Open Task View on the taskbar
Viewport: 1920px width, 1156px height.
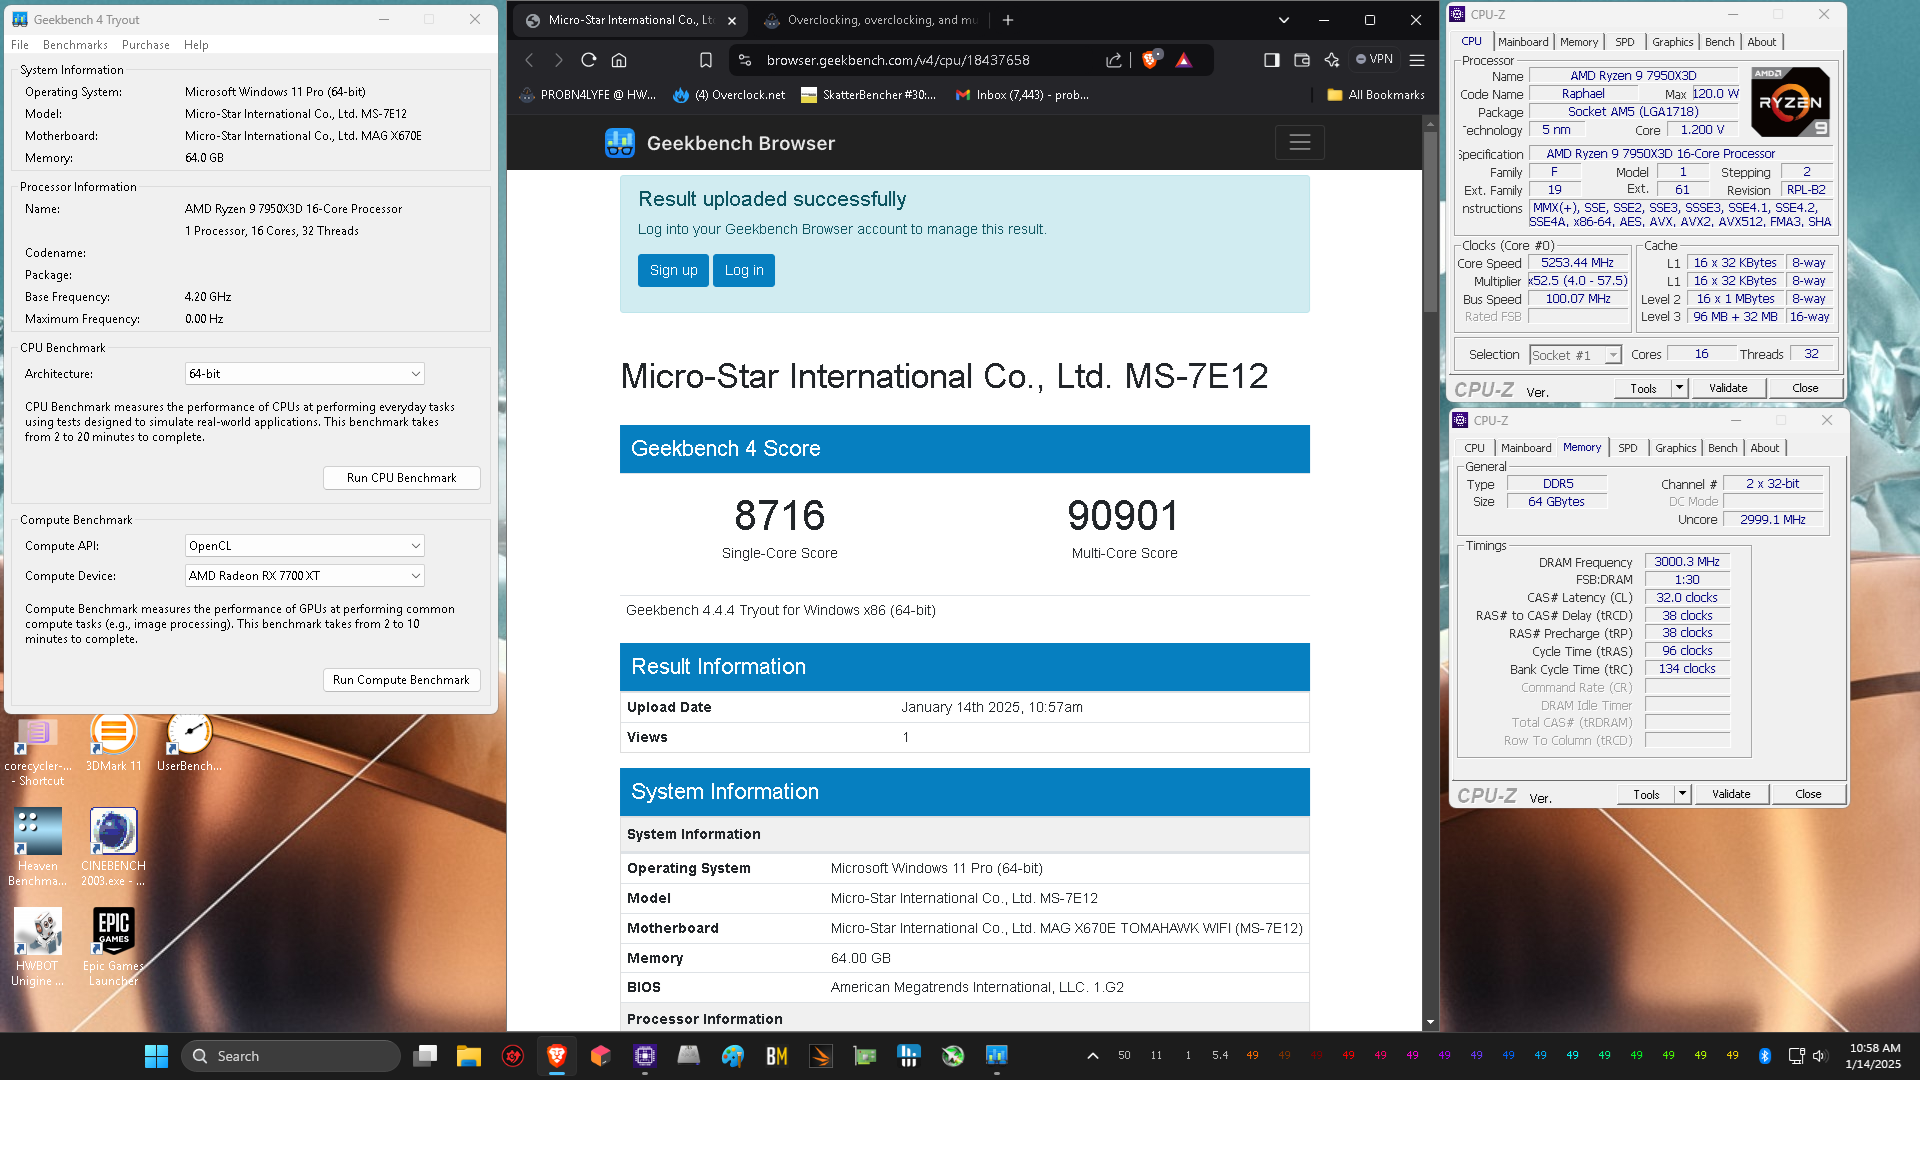point(425,1056)
